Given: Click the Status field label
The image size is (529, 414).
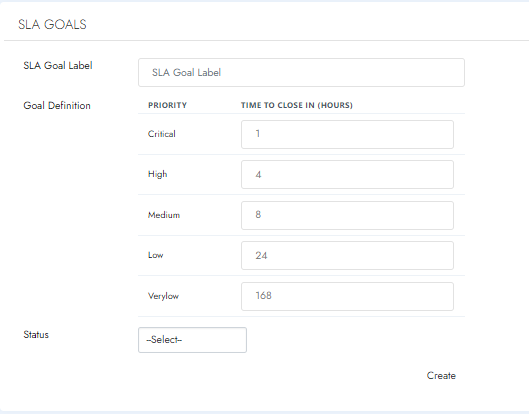Looking at the screenshot, I should coord(36,335).
